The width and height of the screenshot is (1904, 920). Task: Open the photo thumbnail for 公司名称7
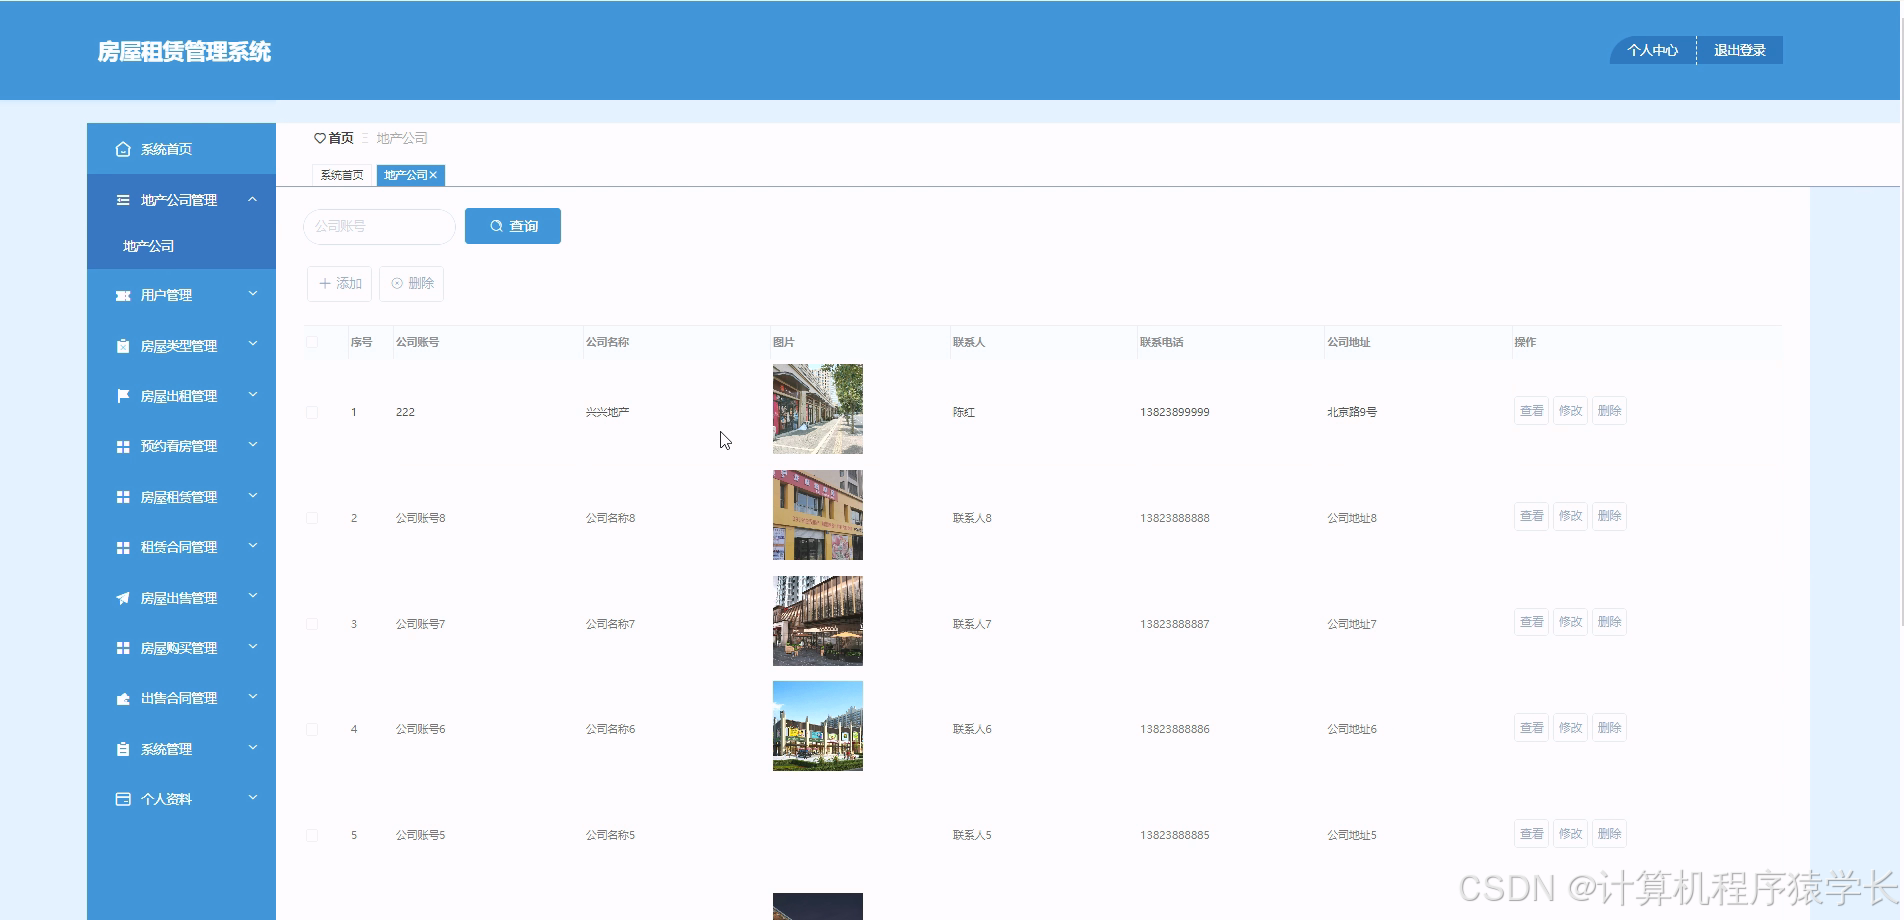coord(818,621)
